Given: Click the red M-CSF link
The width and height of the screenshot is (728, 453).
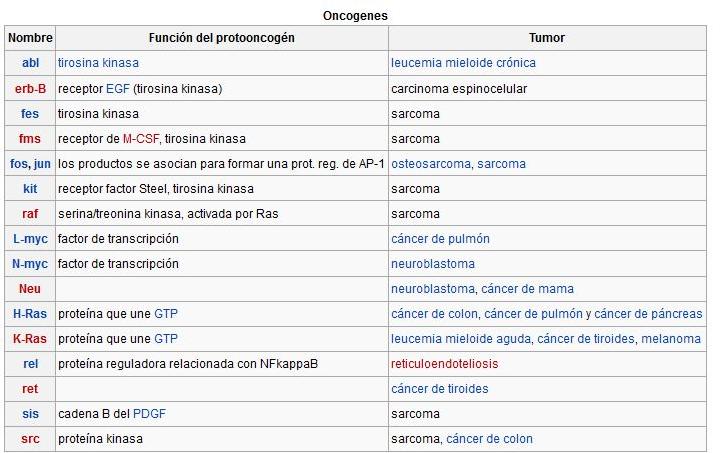Looking at the screenshot, I should [141, 139].
